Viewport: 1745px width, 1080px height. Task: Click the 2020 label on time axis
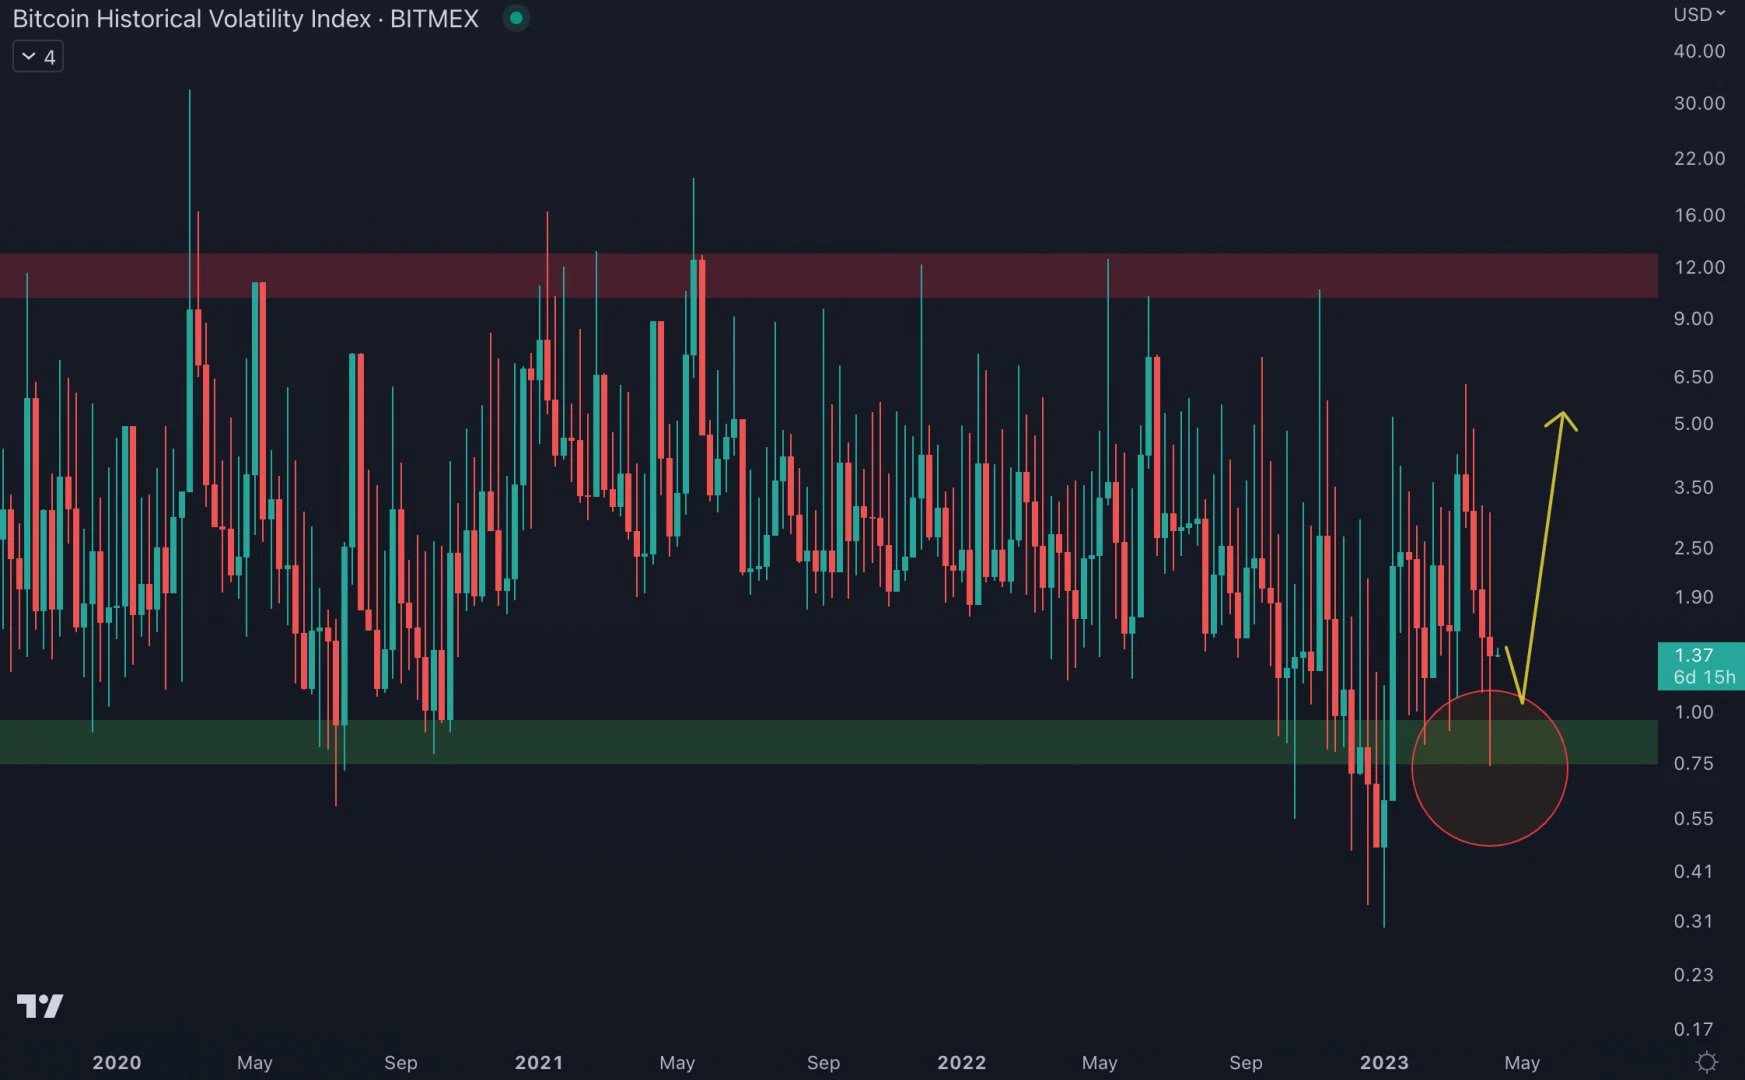click(117, 1063)
